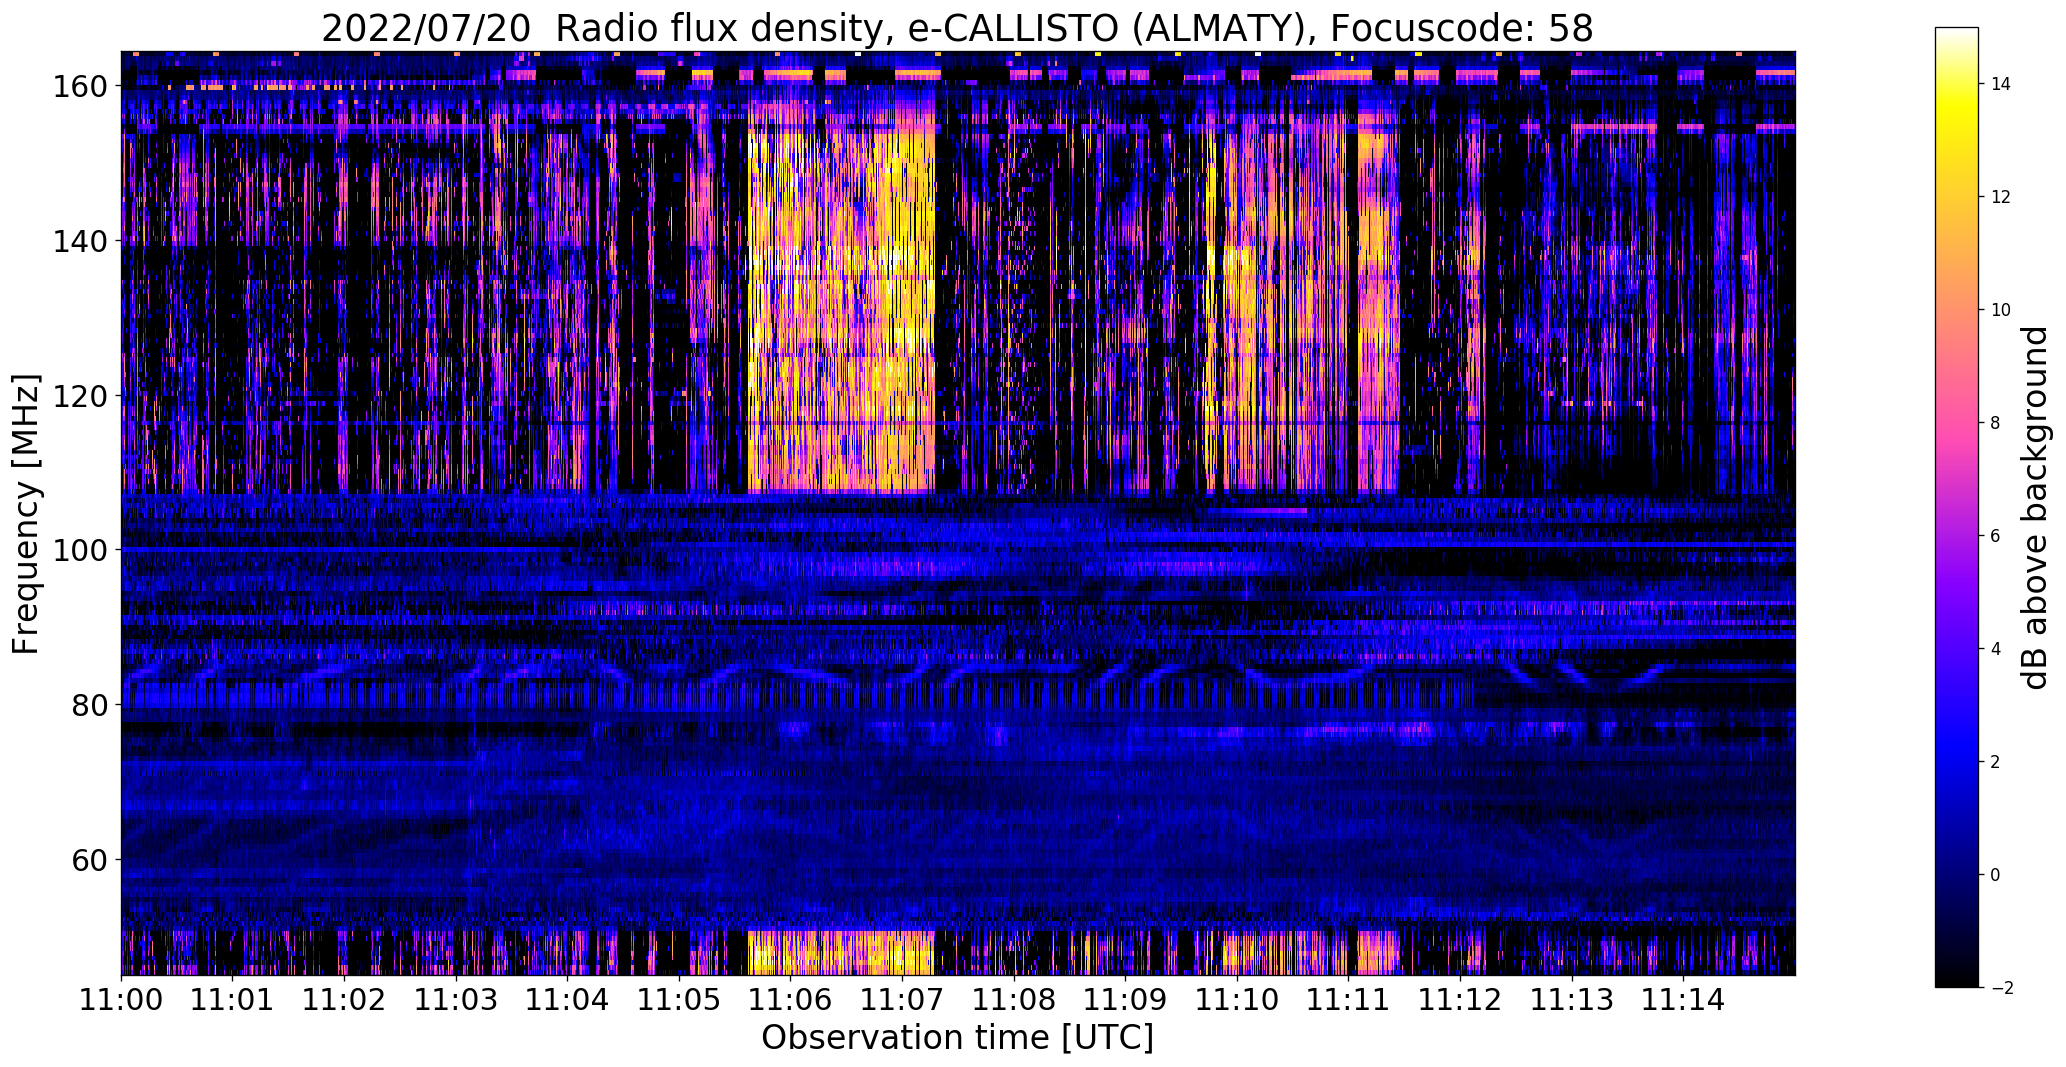Click the 'Observation time [UTC]' axis label
Image resolution: width=2066 pixels, height=1067 pixels.
(957, 1038)
